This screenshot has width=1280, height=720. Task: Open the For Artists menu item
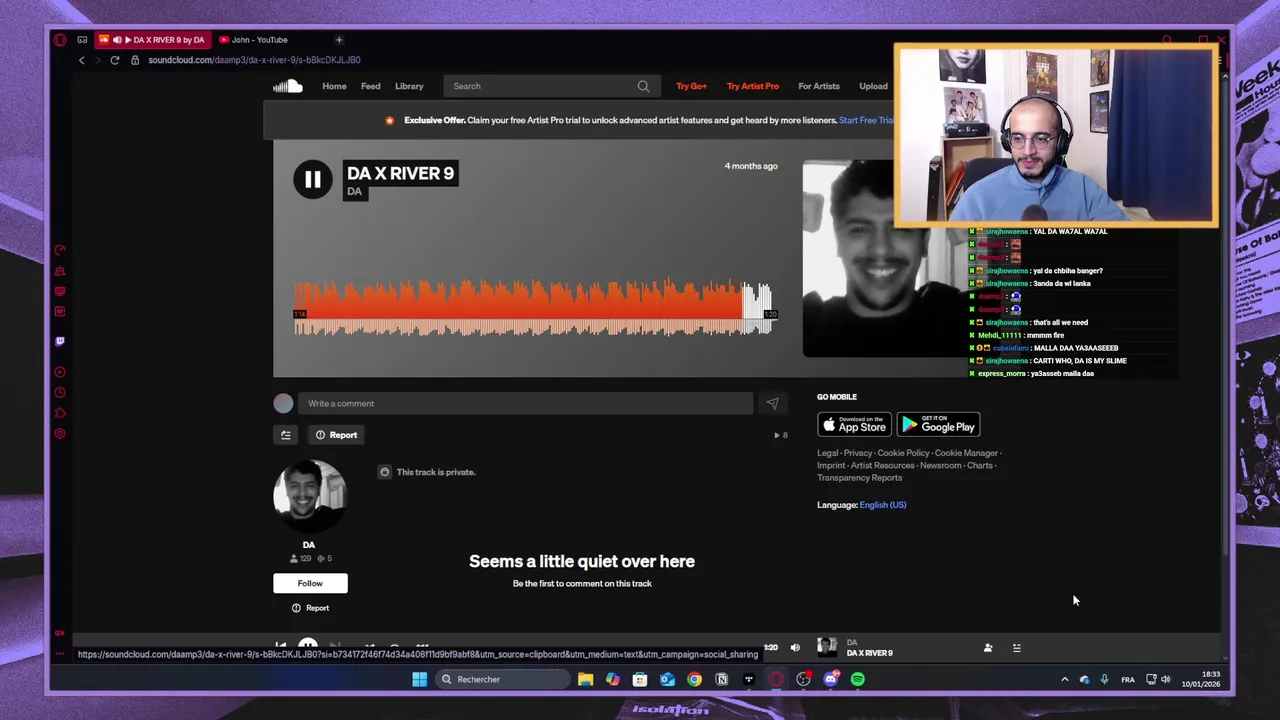(819, 86)
